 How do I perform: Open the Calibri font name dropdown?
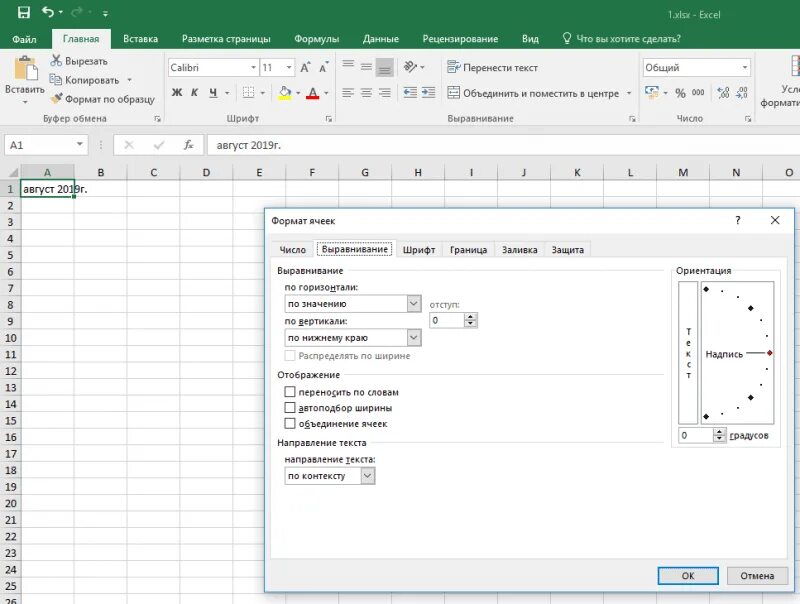[x=253, y=67]
